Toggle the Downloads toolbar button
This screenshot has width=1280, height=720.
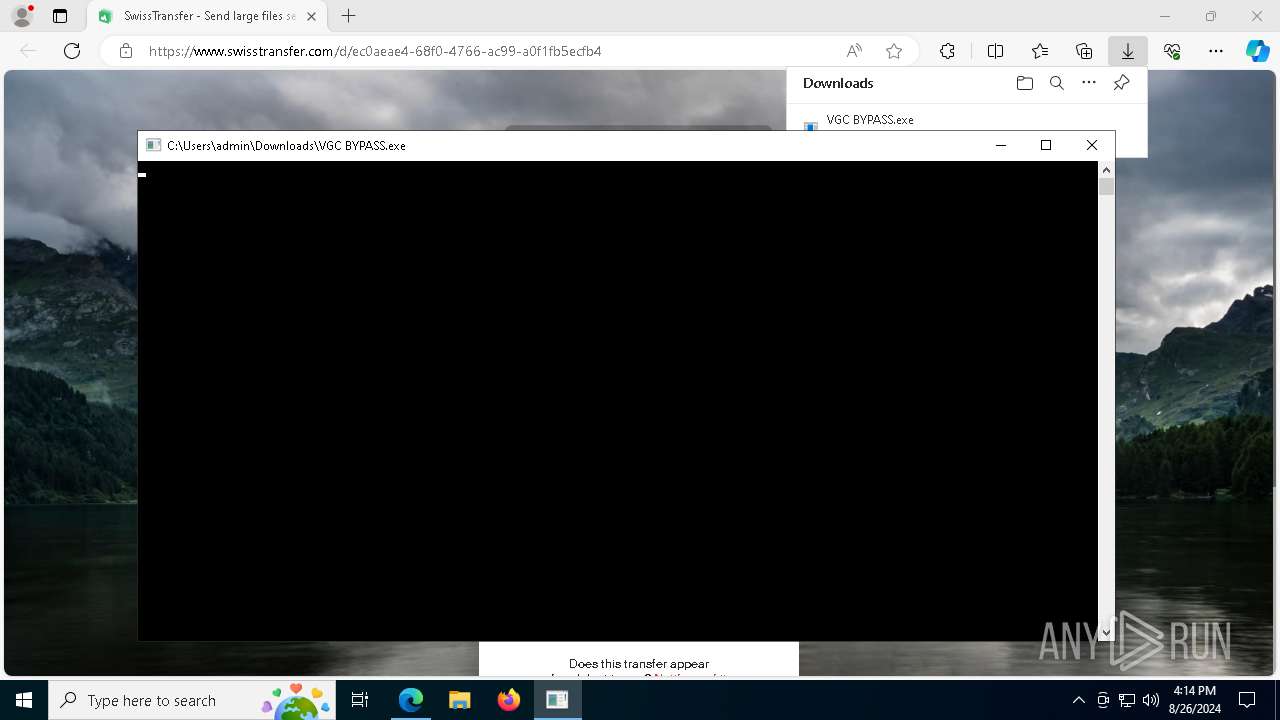[x=1128, y=51]
